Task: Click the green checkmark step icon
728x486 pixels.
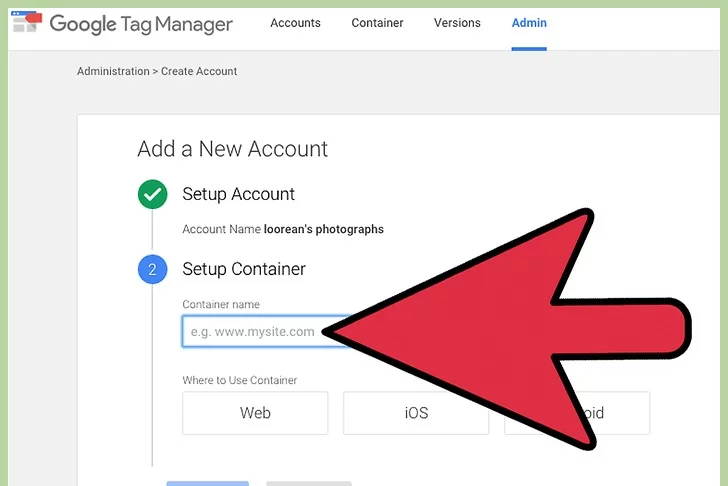Action: point(152,195)
